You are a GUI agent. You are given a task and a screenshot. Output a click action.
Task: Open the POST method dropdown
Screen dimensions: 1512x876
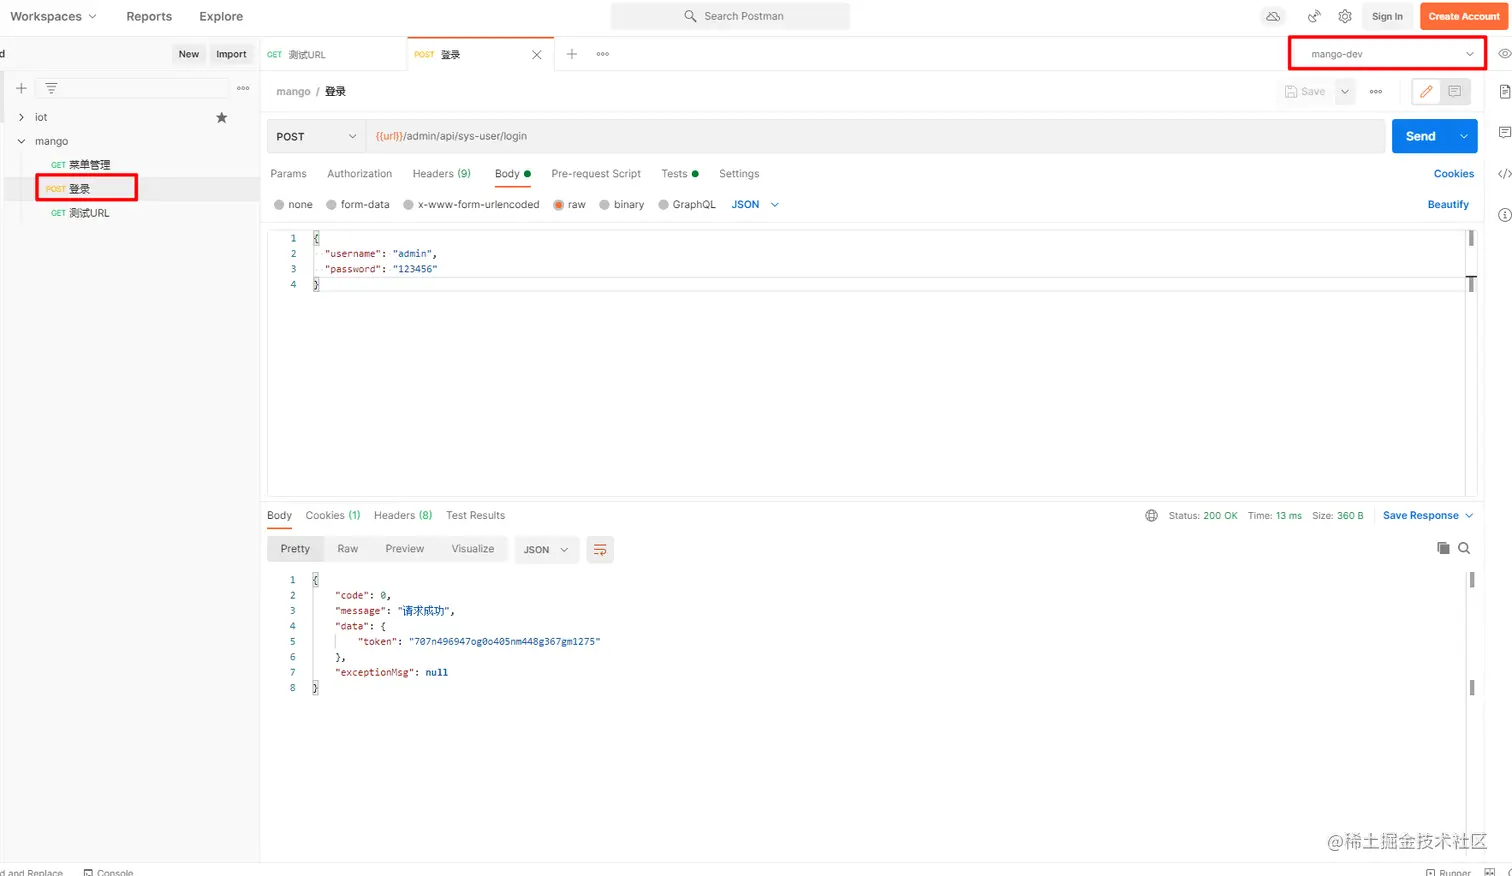tap(316, 136)
